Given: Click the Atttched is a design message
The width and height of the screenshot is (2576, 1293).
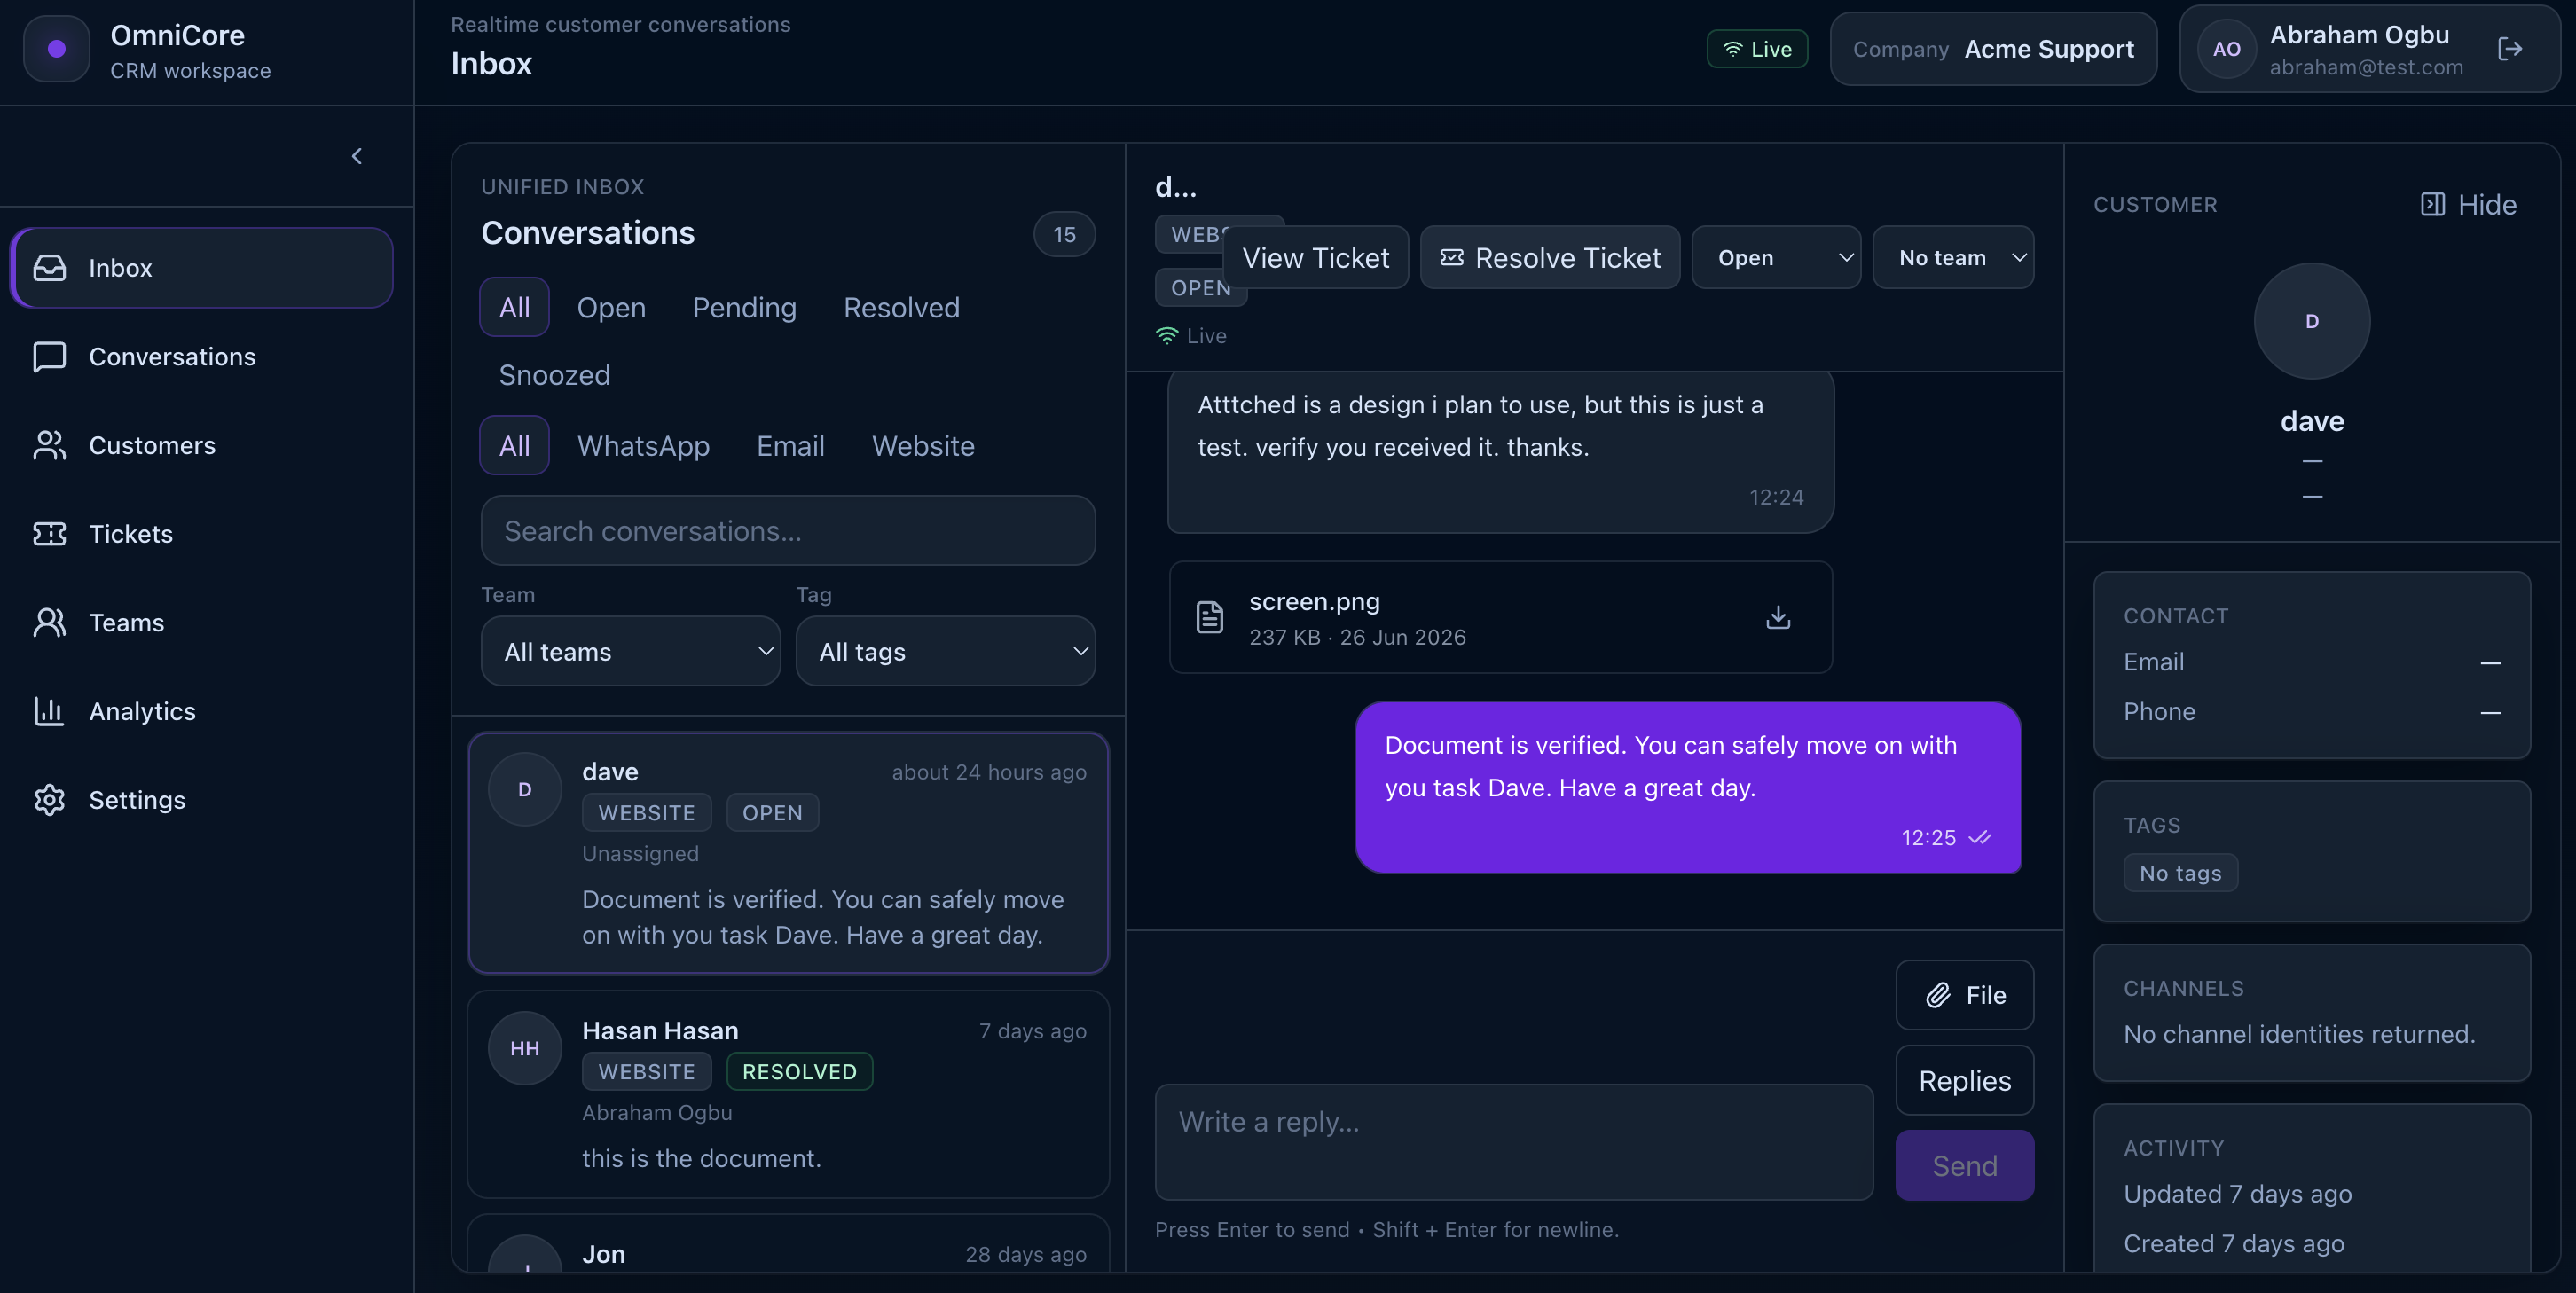Looking at the screenshot, I should pyautogui.click(x=1500, y=452).
